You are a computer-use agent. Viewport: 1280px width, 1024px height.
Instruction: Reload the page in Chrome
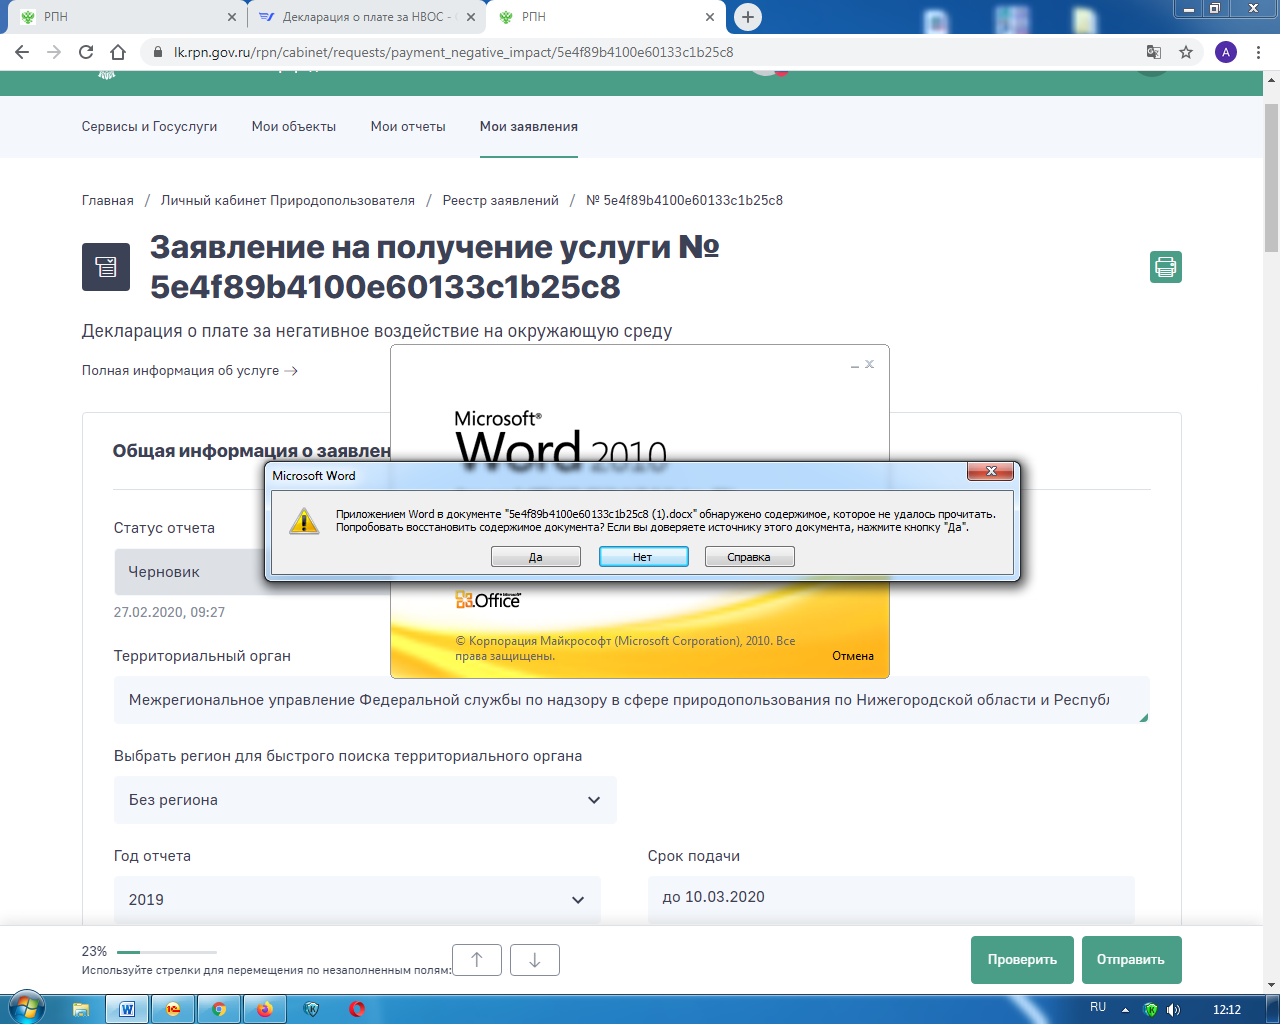86,52
